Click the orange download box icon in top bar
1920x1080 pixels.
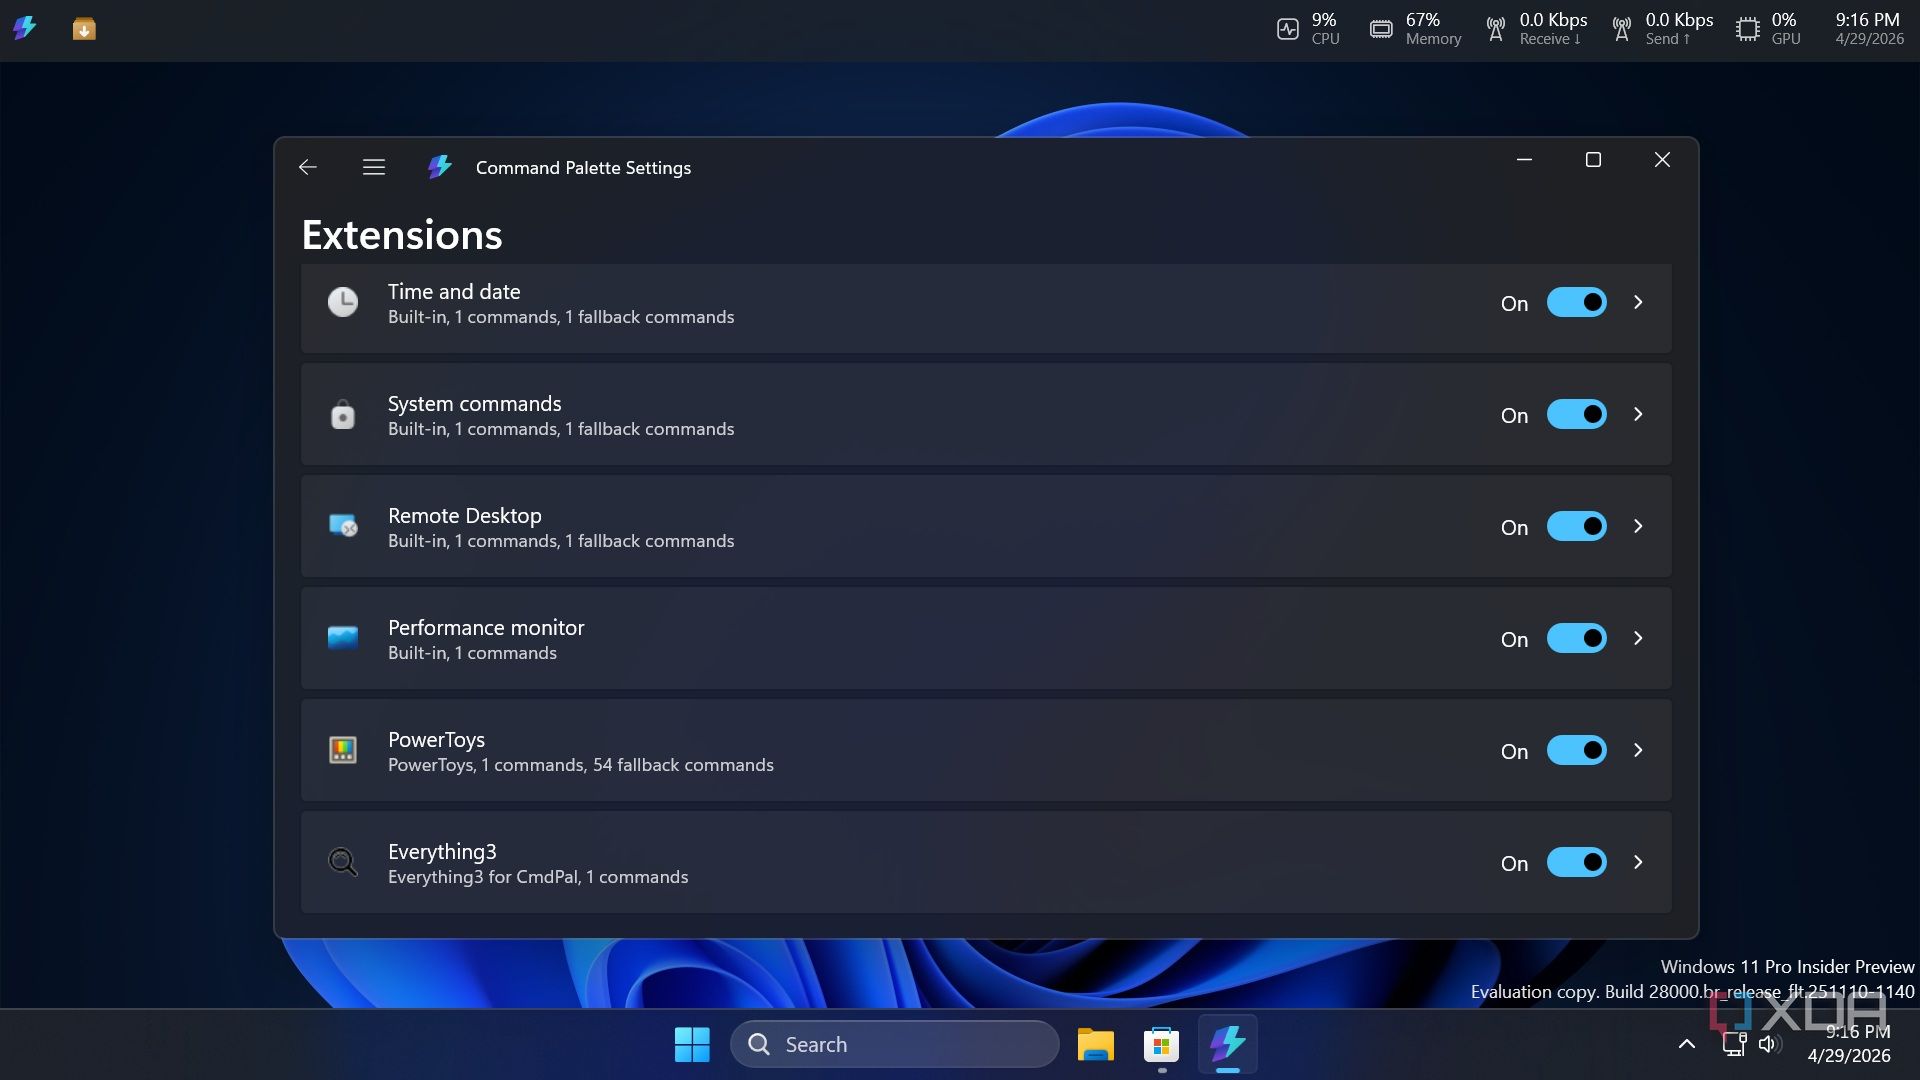84,29
